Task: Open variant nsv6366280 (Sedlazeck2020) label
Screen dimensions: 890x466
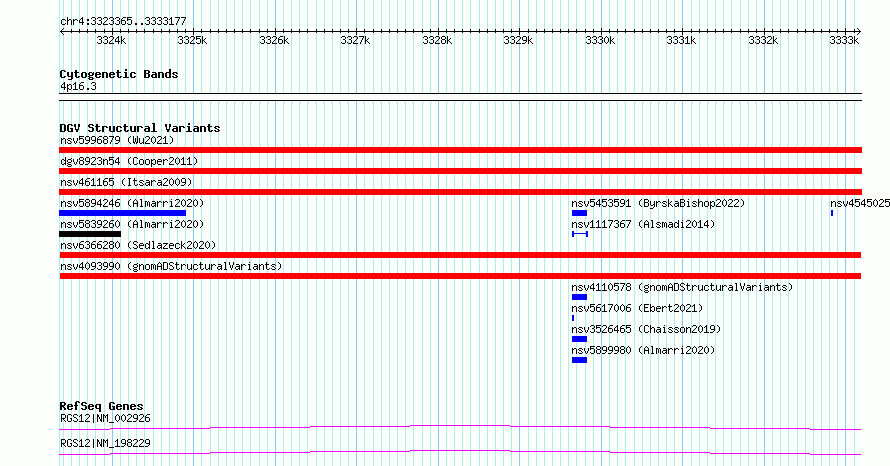Action: pyautogui.click(x=138, y=245)
